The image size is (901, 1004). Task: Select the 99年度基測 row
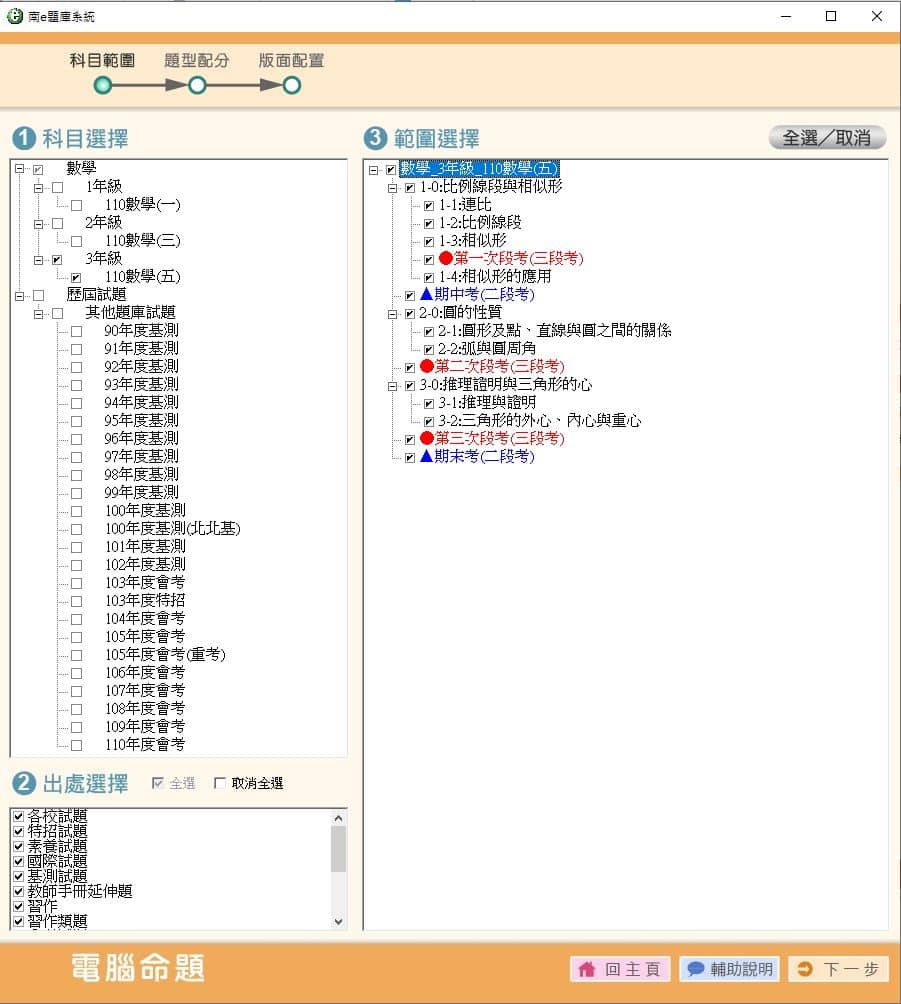[x=142, y=492]
